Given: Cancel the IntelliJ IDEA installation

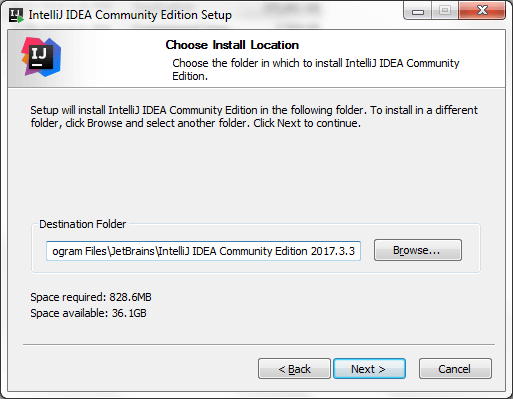Looking at the screenshot, I should coord(455,369).
